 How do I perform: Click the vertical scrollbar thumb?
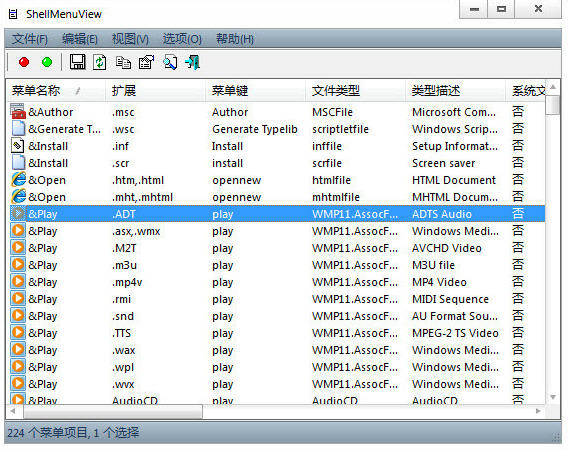point(553,105)
